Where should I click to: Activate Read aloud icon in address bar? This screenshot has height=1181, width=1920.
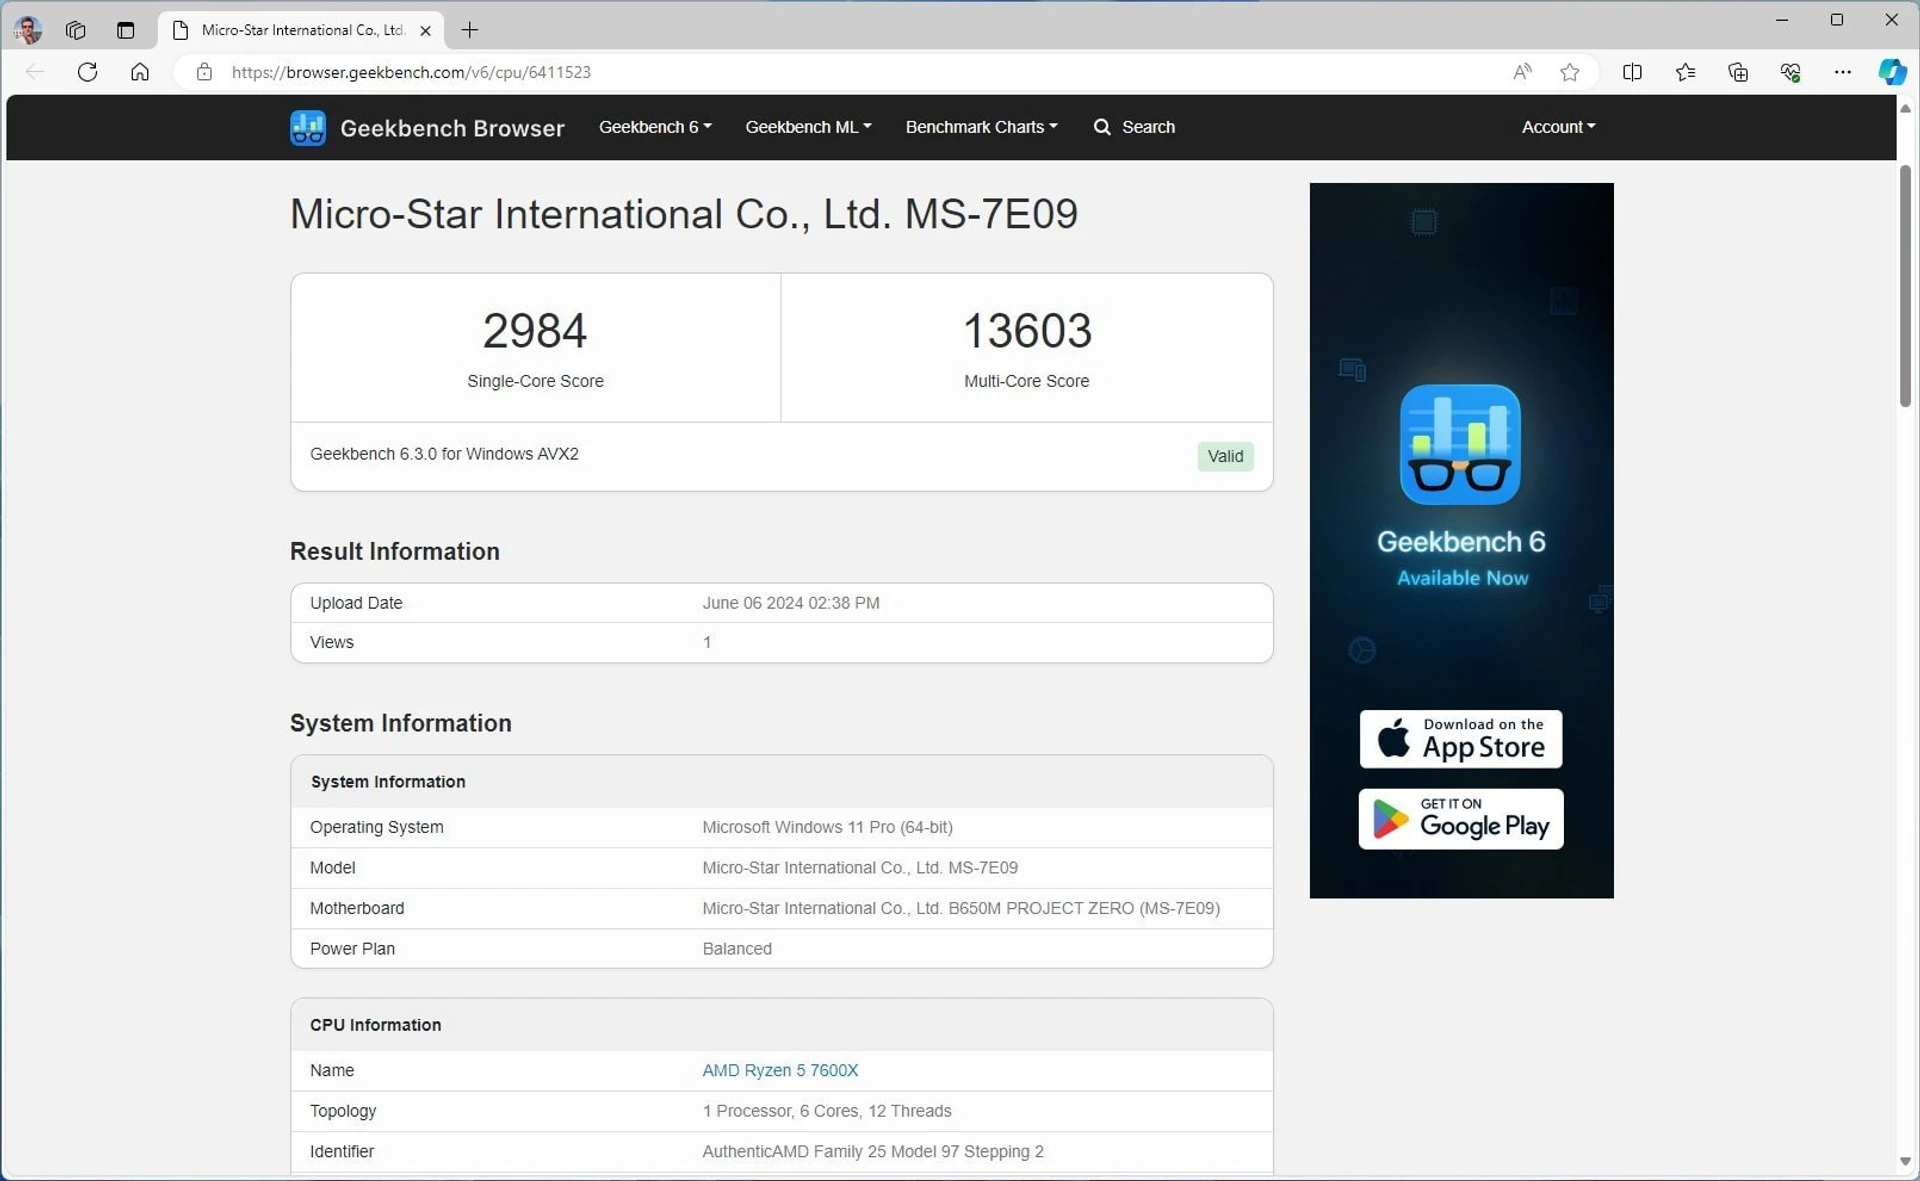tap(1522, 72)
